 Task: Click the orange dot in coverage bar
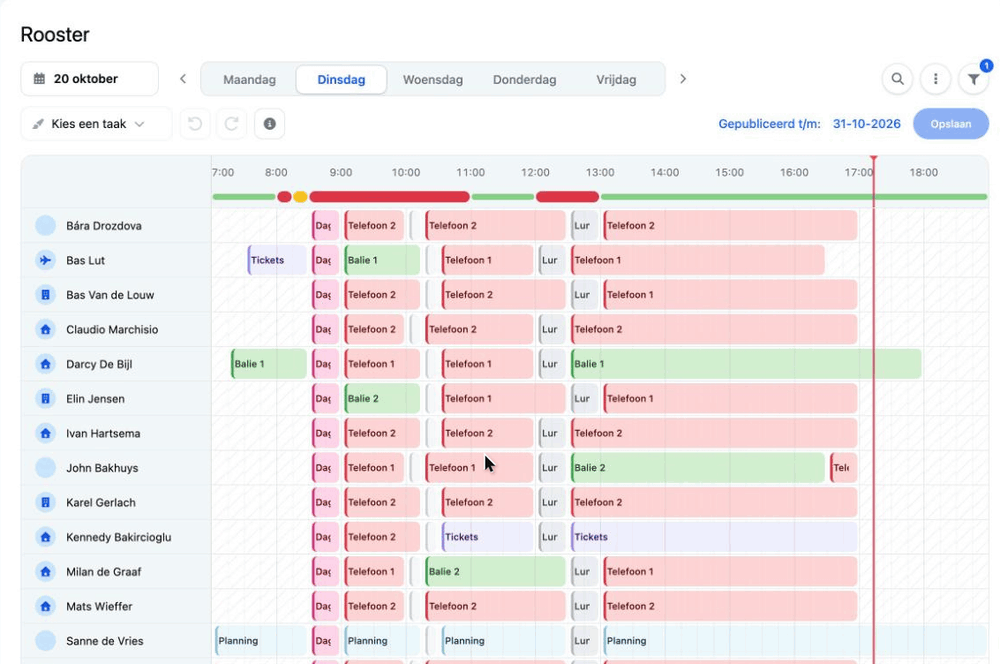[300, 197]
